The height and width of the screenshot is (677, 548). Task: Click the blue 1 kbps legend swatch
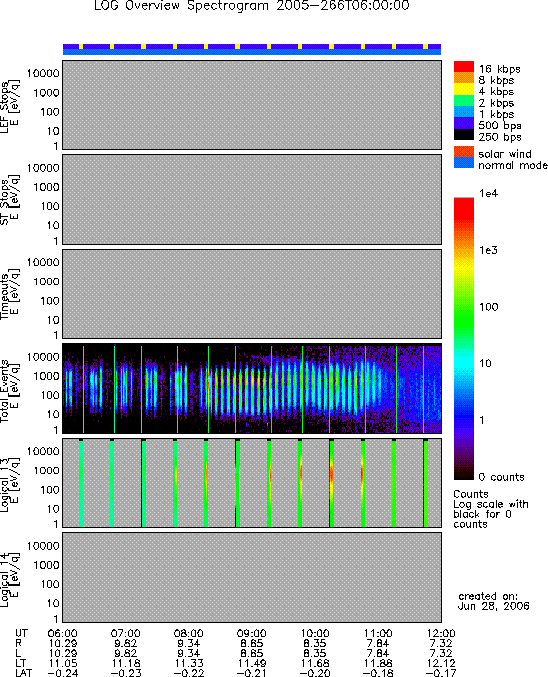click(x=464, y=112)
